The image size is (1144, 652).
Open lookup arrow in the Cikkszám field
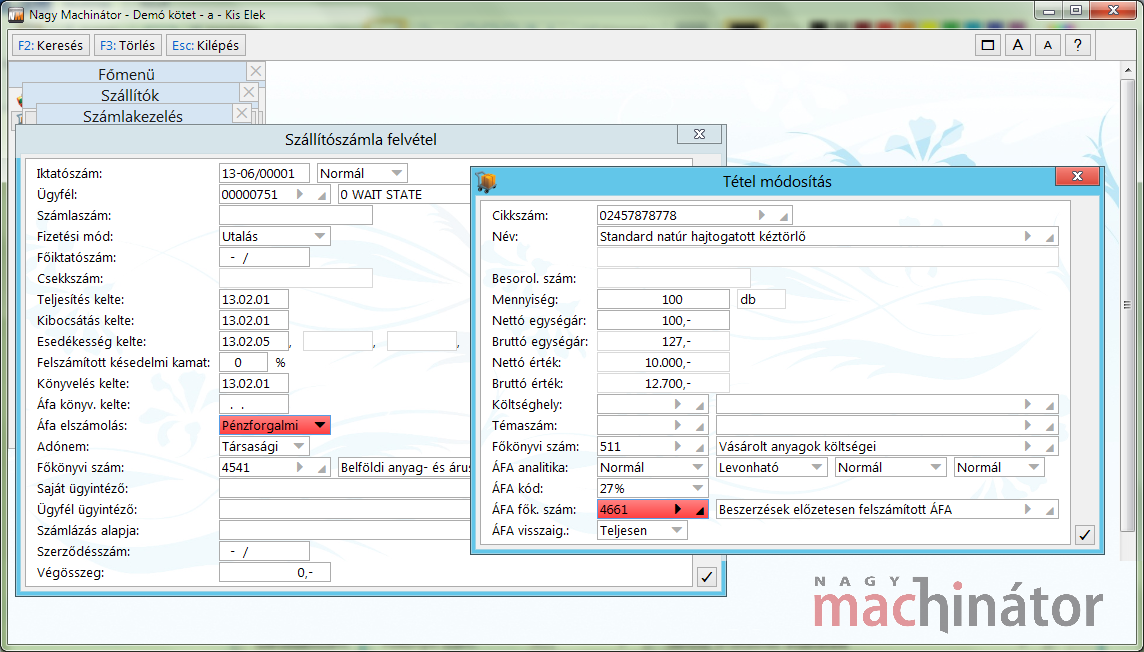[x=762, y=215]
